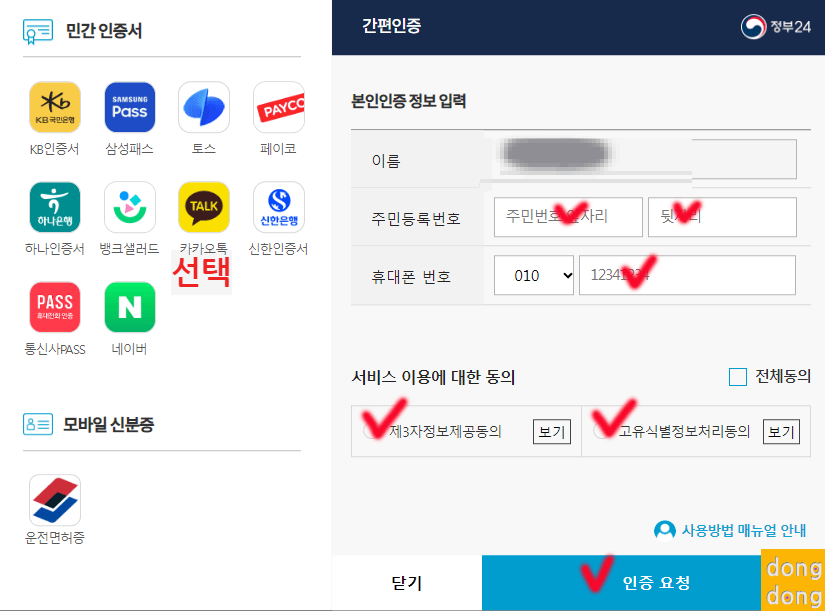Viewport: 825px width, 611px height.
Task: Focus the 주민번호 앞자리 input field
Action: point(568,217)
